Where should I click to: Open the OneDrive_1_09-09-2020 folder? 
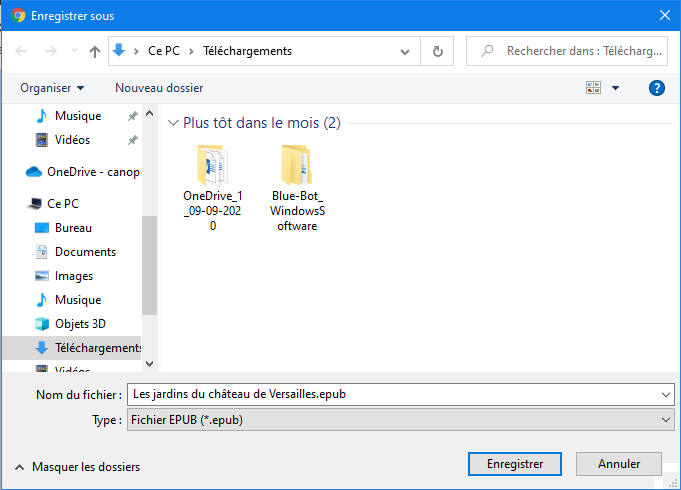click(212, 188)
